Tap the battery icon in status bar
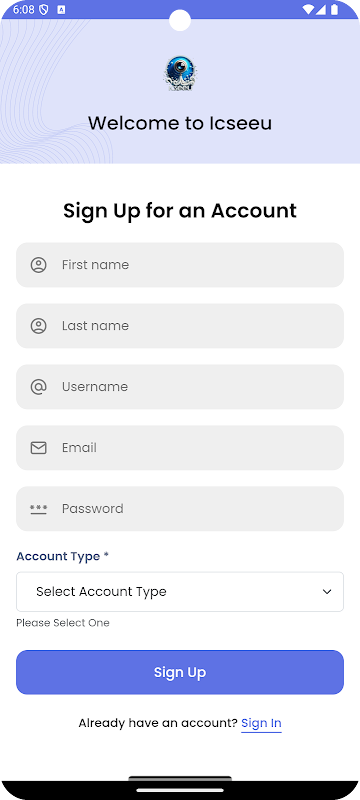 (x=334, y=10)
